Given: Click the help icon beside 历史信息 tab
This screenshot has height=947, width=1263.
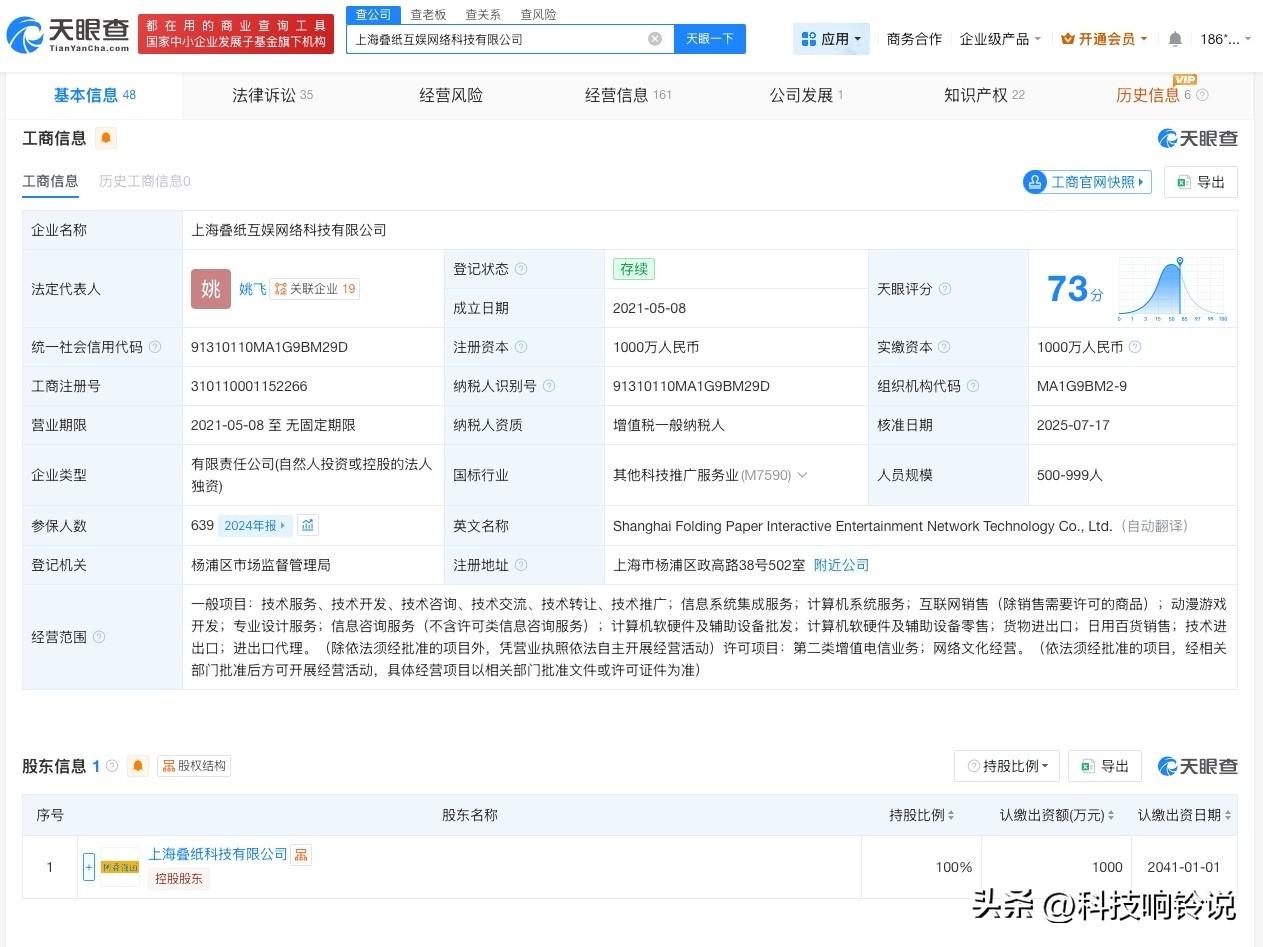Looking at the screenshot, I should (1202, 95).
